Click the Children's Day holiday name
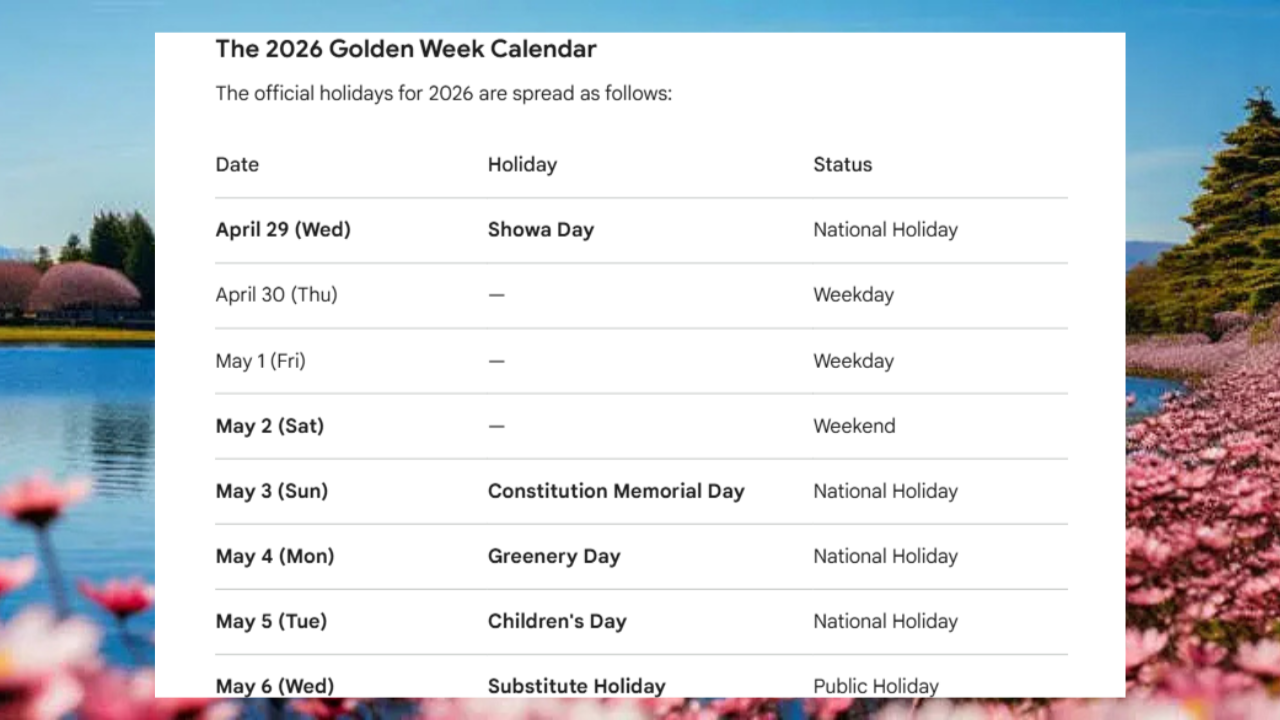The width and height of the screenshot is (1280, 720). (557, 621)
